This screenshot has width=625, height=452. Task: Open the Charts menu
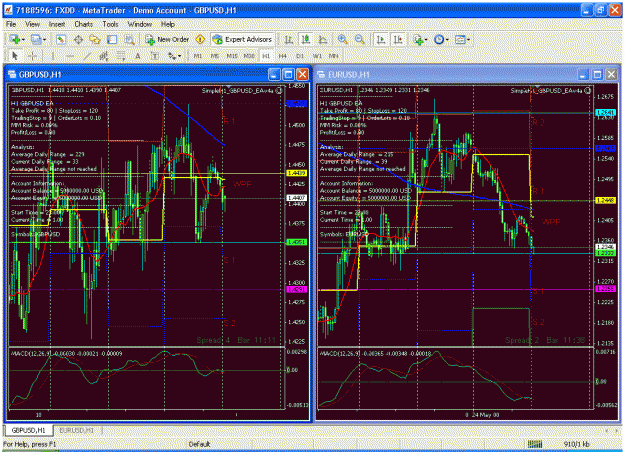[83, 24]
